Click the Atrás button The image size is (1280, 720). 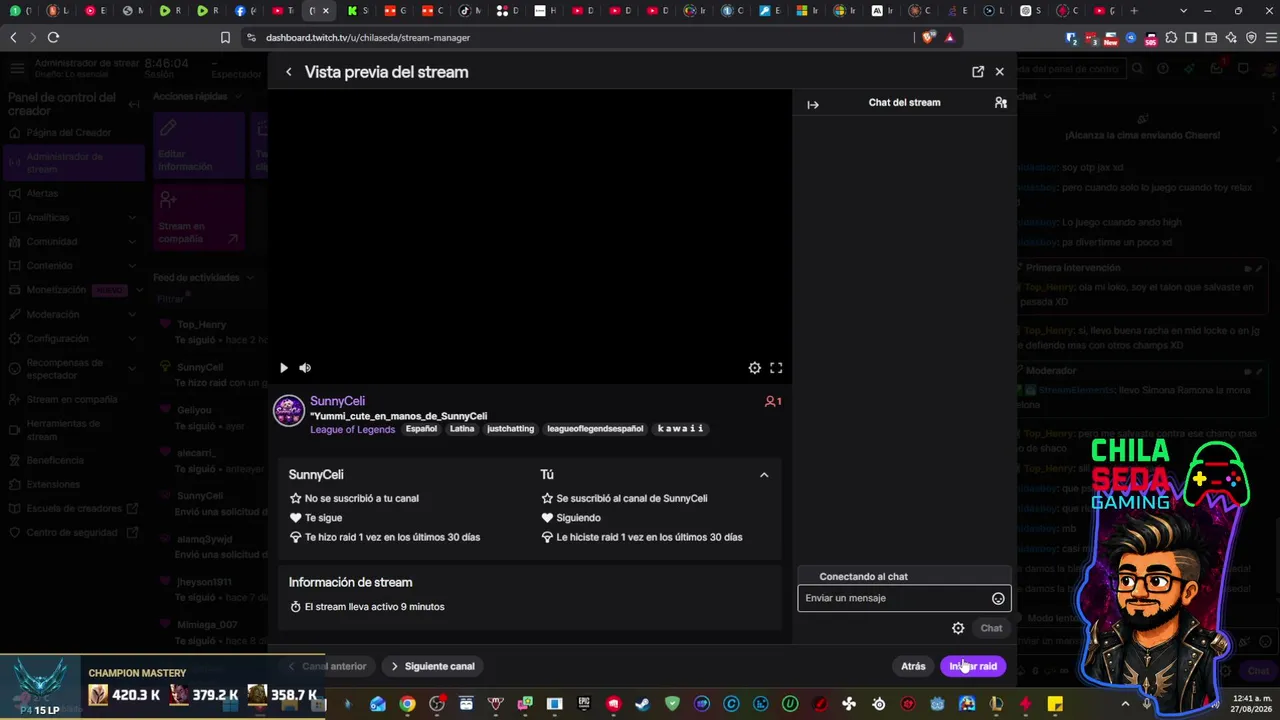tap(913, 666)
